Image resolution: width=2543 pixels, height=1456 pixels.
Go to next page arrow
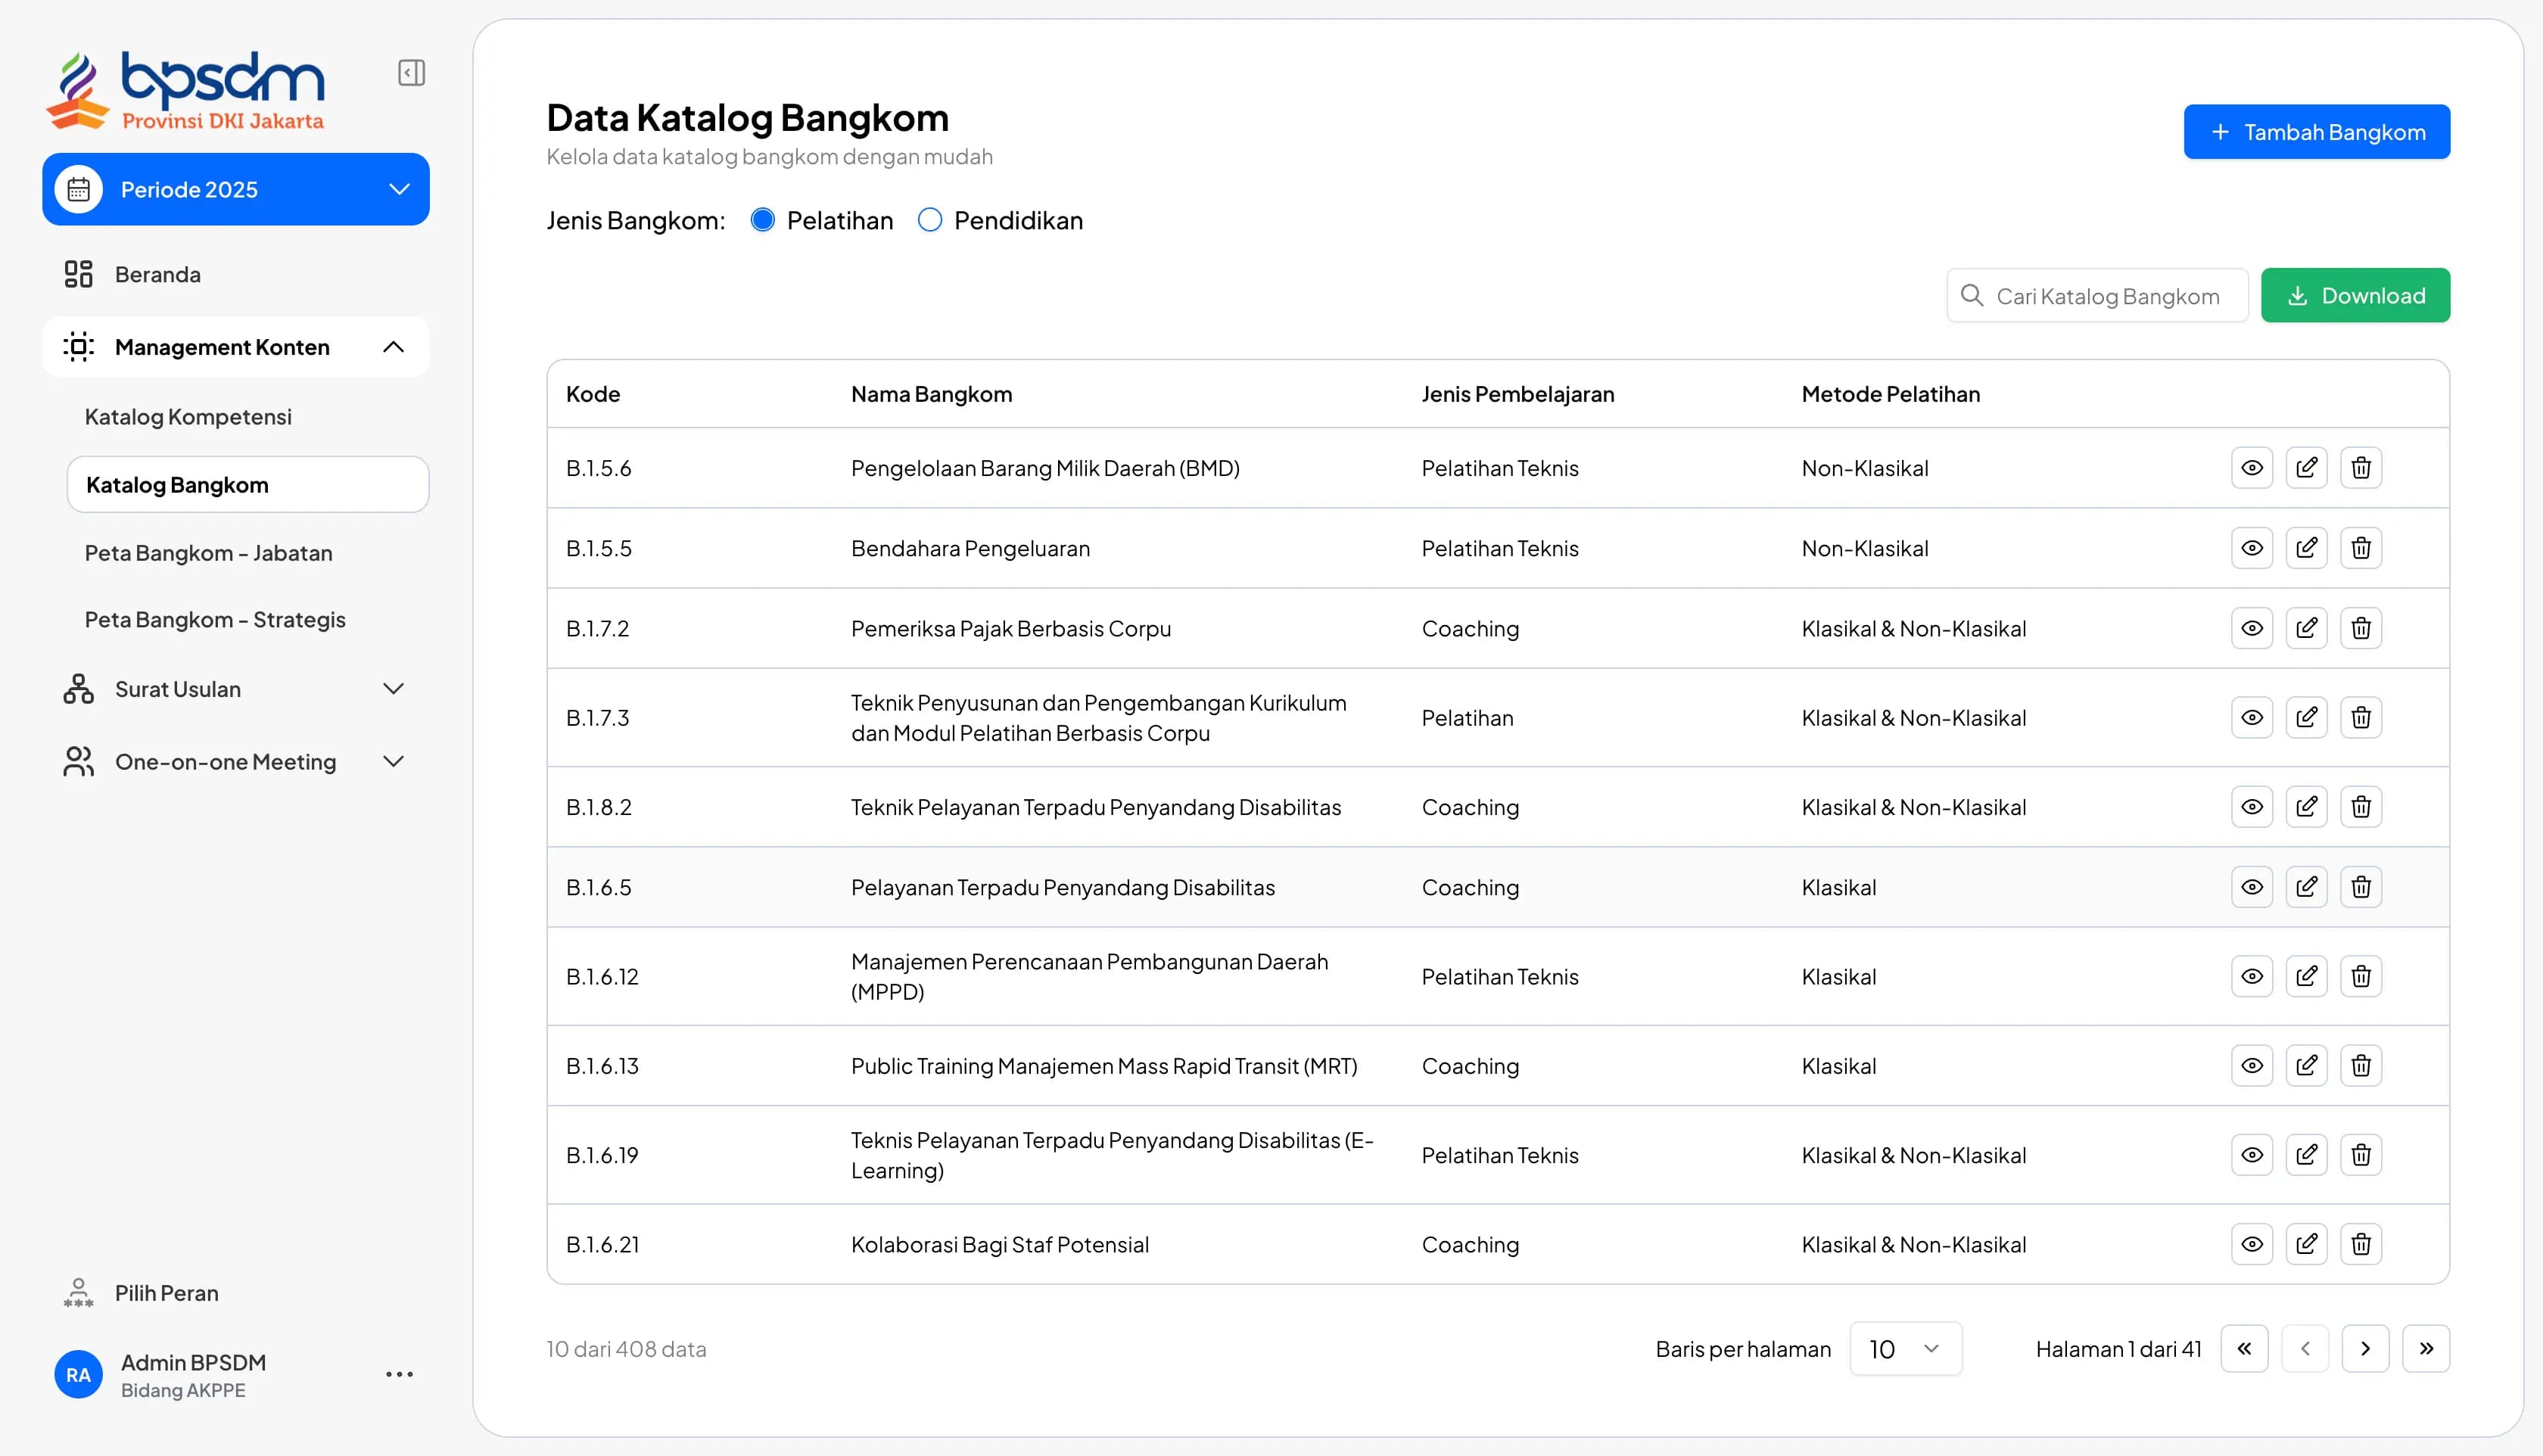coord(2365,1349)
